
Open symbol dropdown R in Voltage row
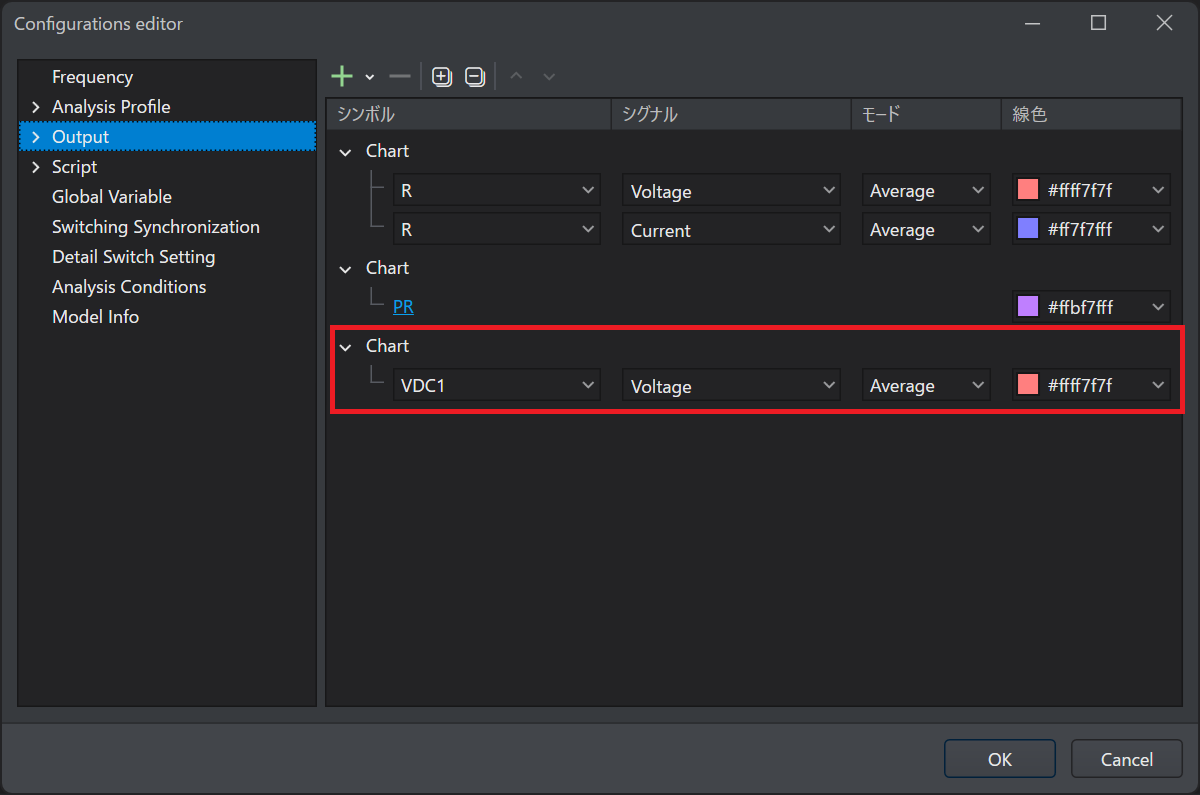point(497,190)
